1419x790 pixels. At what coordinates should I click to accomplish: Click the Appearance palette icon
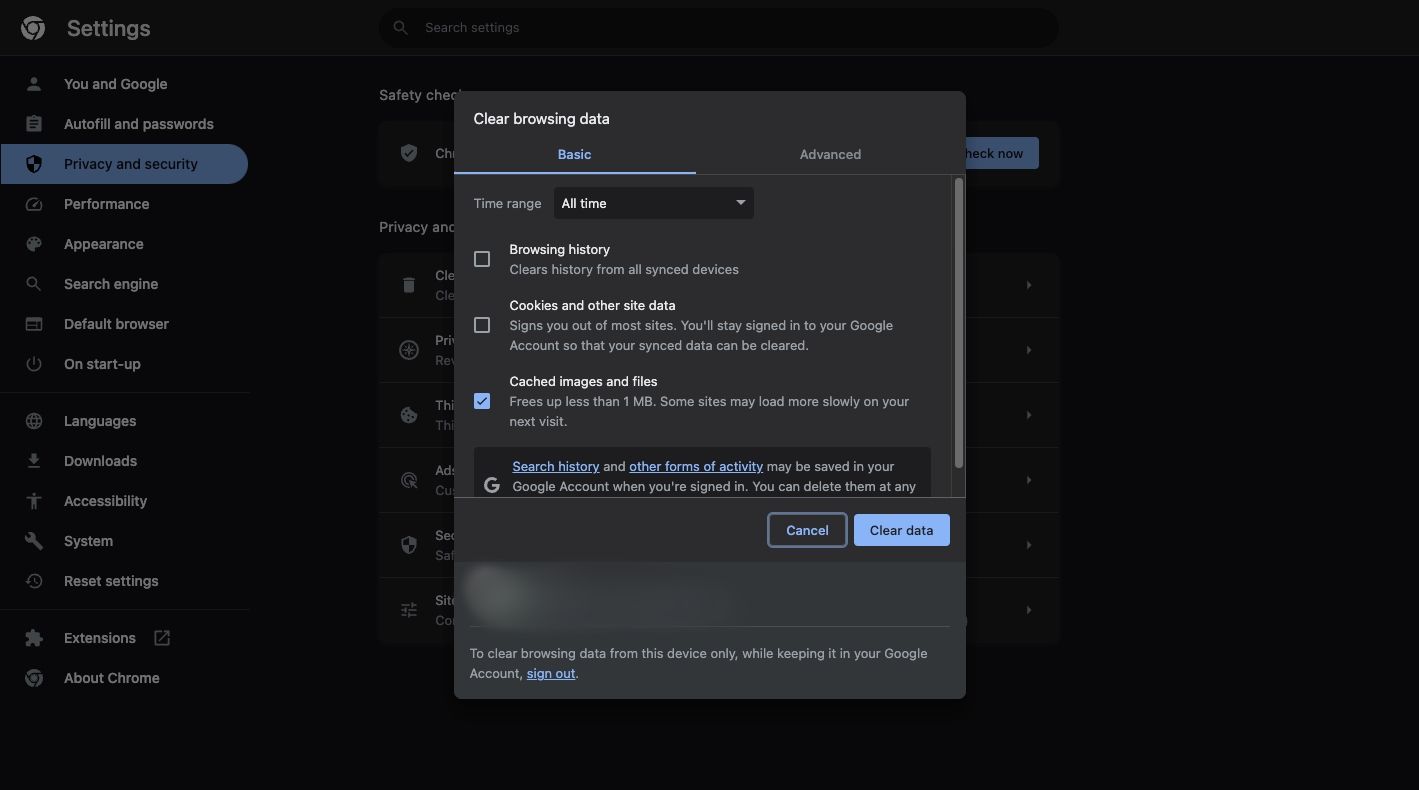click(x=34, y=244)
